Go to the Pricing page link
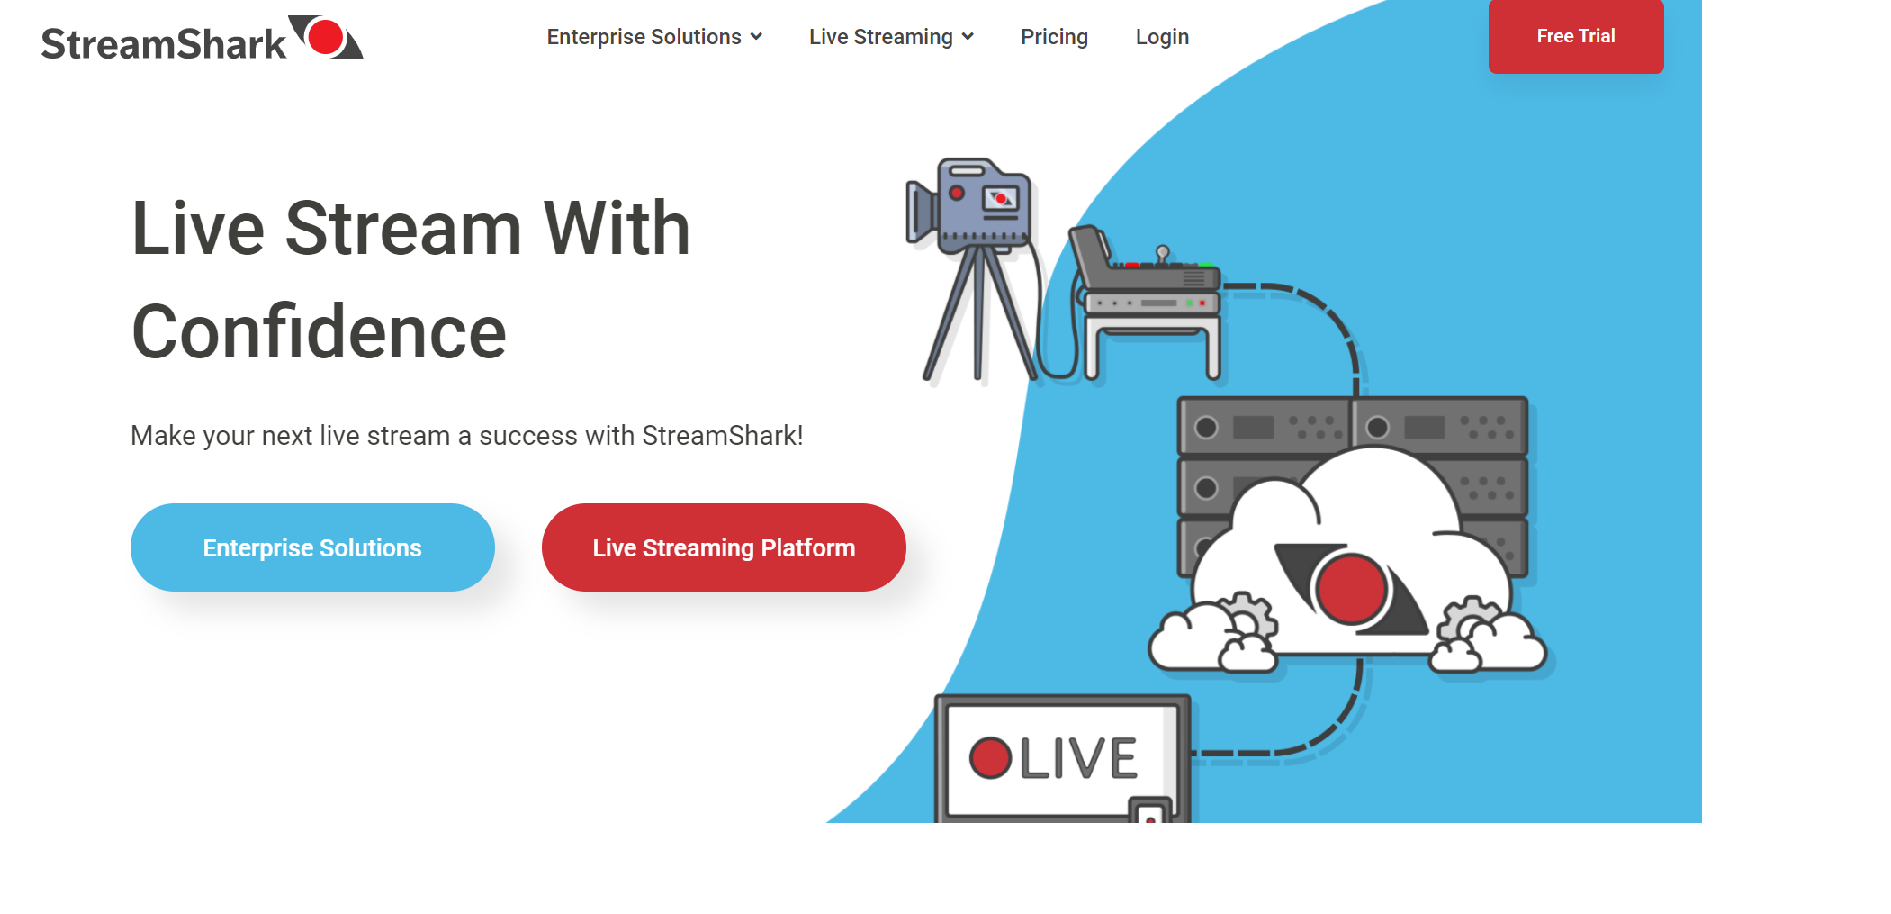1891x914 pixels. pyautogui.click(x=1053, y=37)
